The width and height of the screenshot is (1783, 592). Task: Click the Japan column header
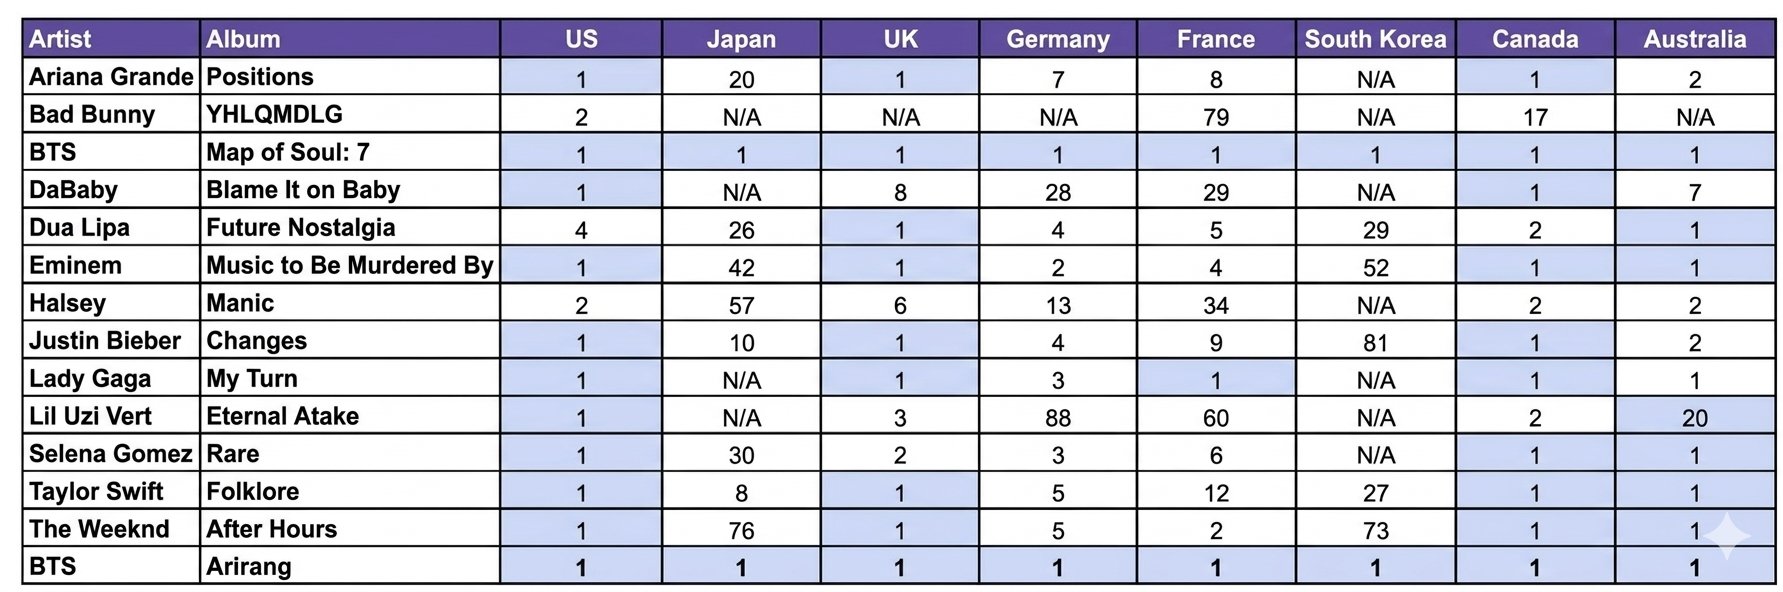coord(741,39)
